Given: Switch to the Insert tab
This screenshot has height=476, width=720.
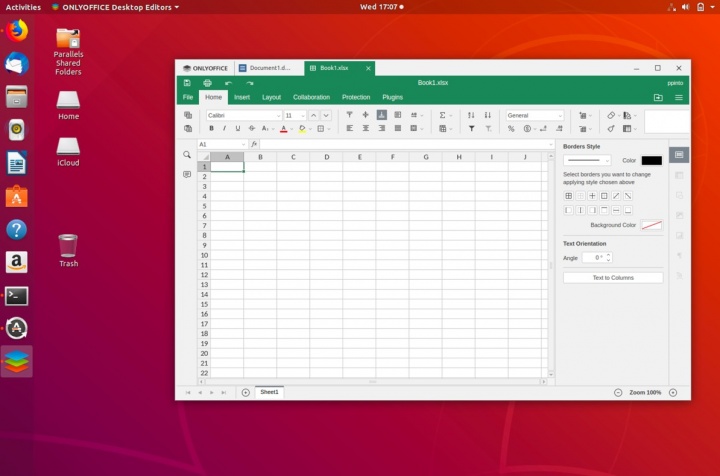Looking at the screenshot, I should pos(242,97).
